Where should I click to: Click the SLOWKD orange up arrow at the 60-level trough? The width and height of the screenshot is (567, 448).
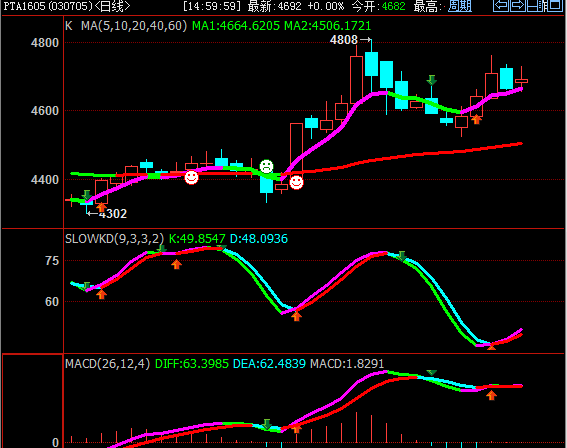coord(296,316)
